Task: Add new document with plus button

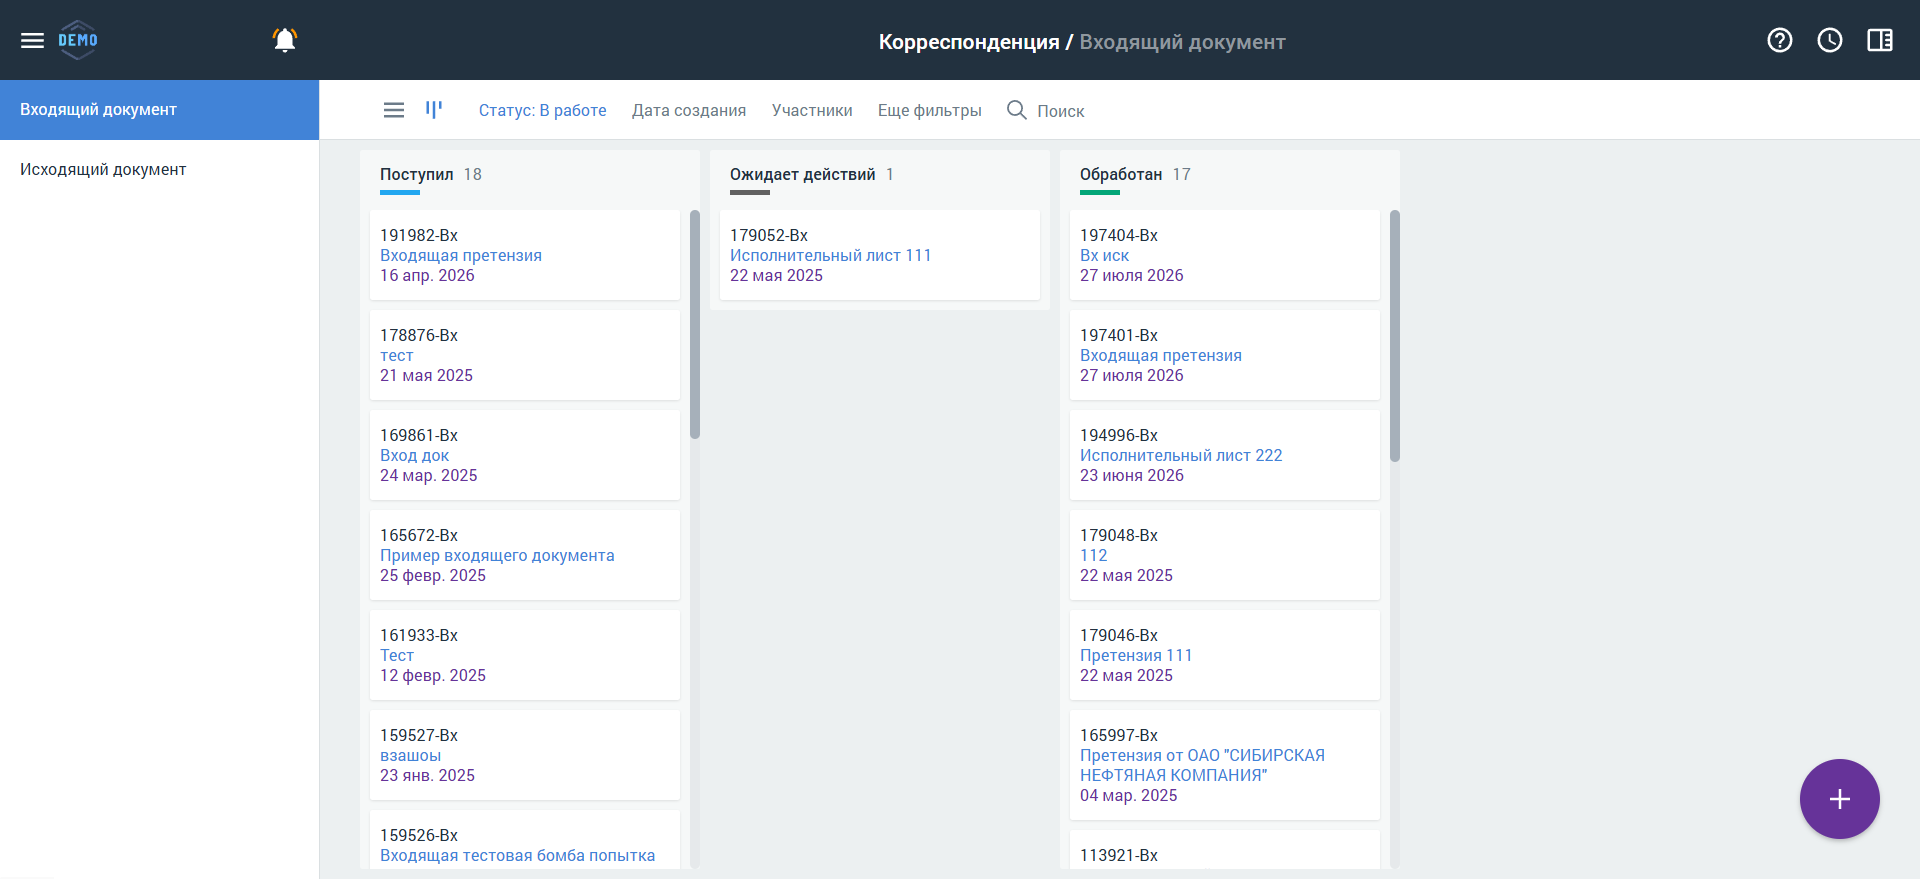Action: point(1840,799)
